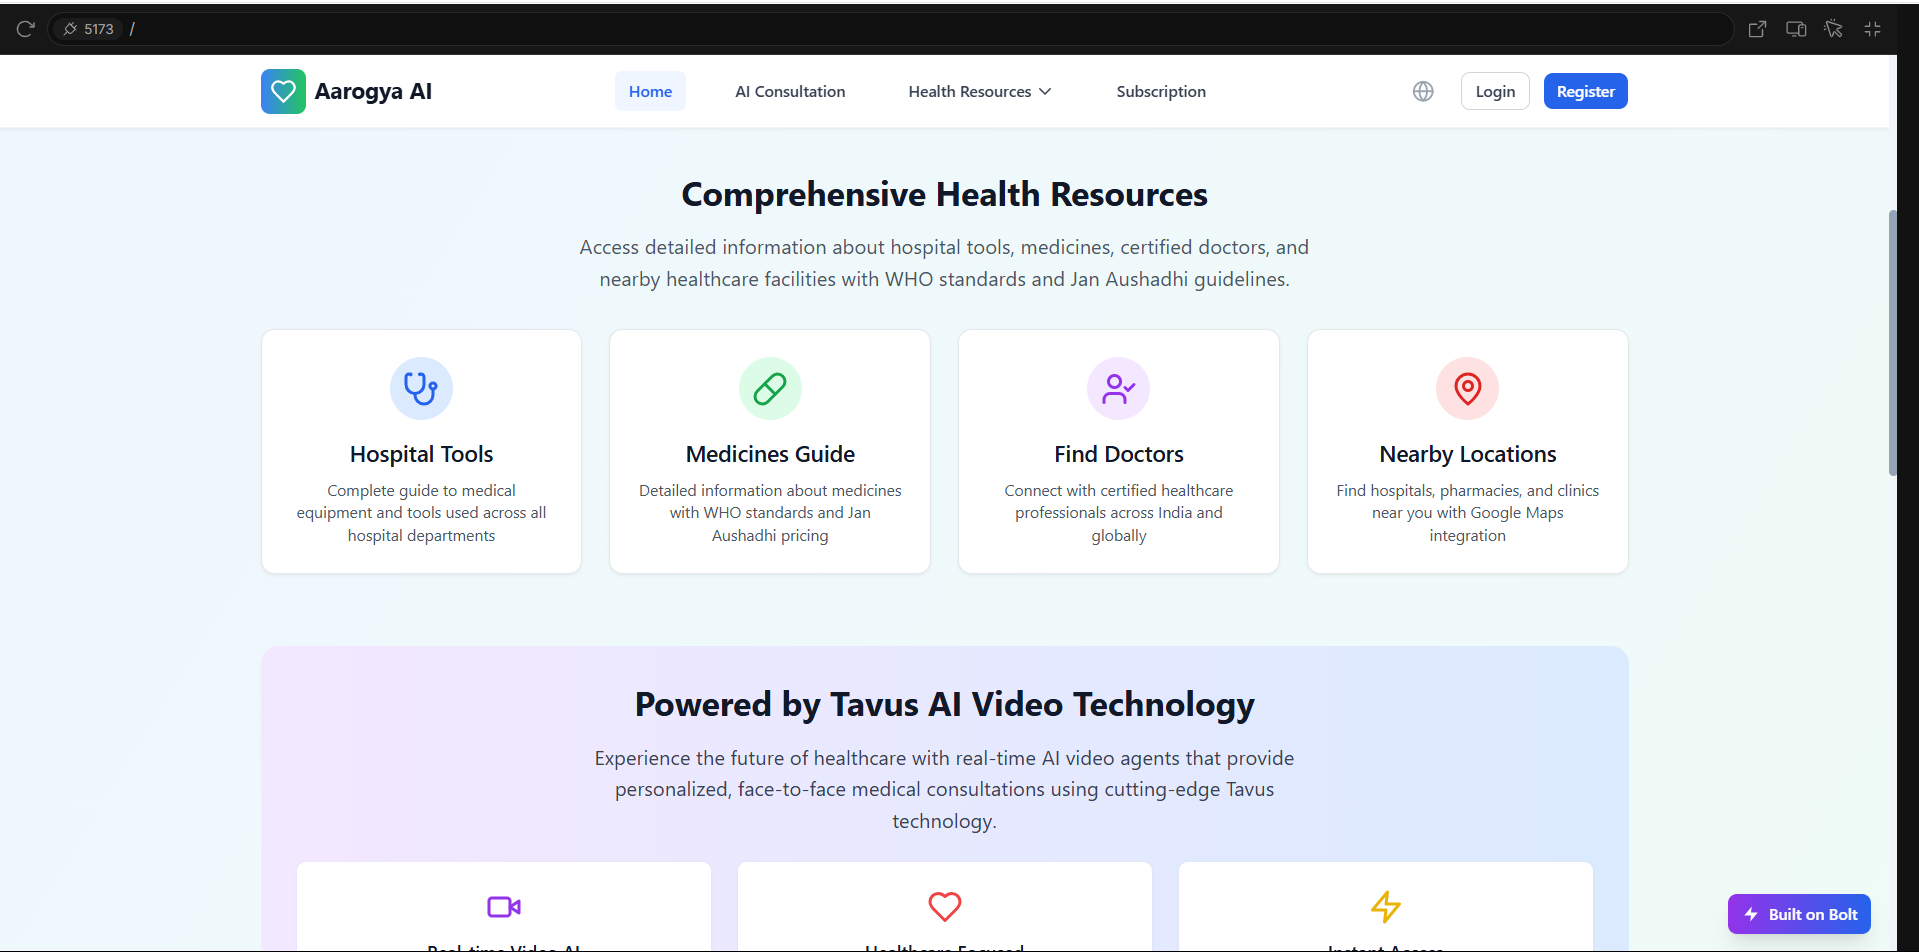Click the Find Doctors user-check icon

[1118, 388]
